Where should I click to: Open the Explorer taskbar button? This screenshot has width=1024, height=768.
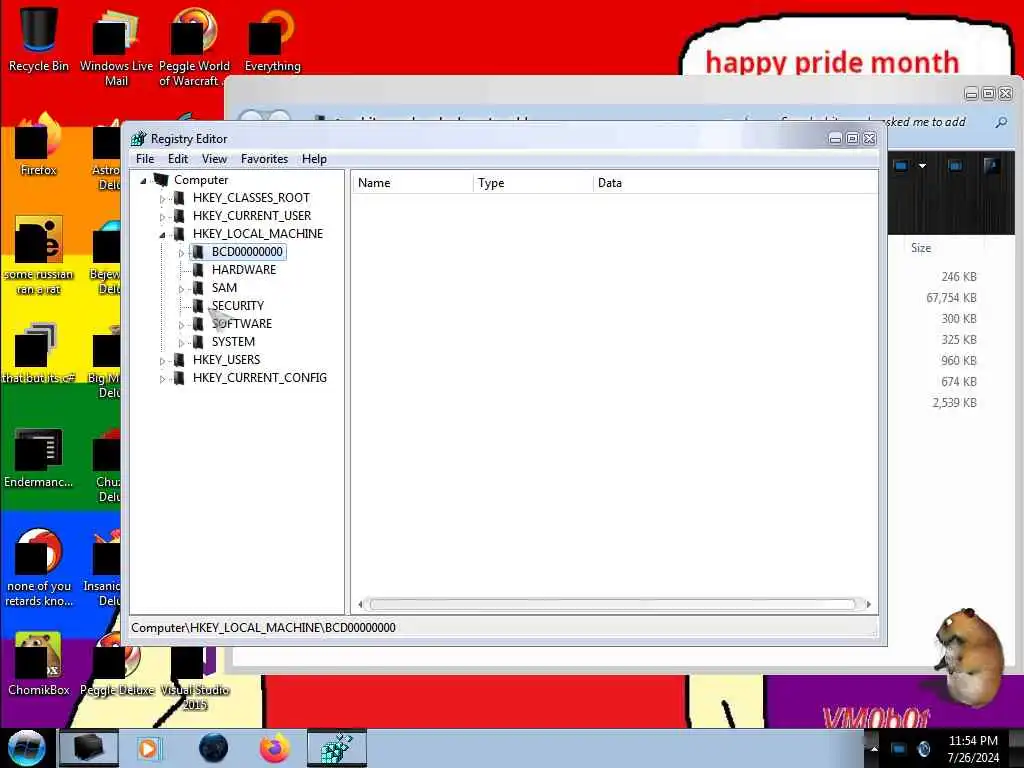pyautogui.click(x=88, y=748)
